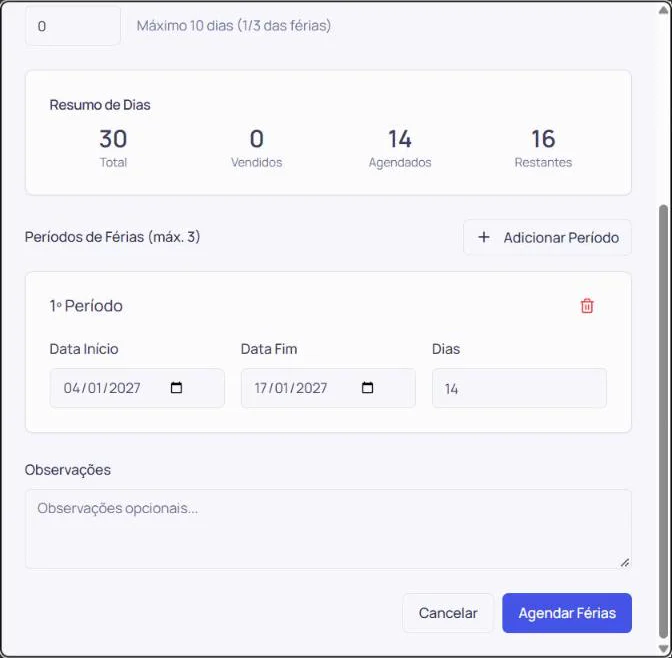Open calendar picker icon in Data Fim

(367, 388)
